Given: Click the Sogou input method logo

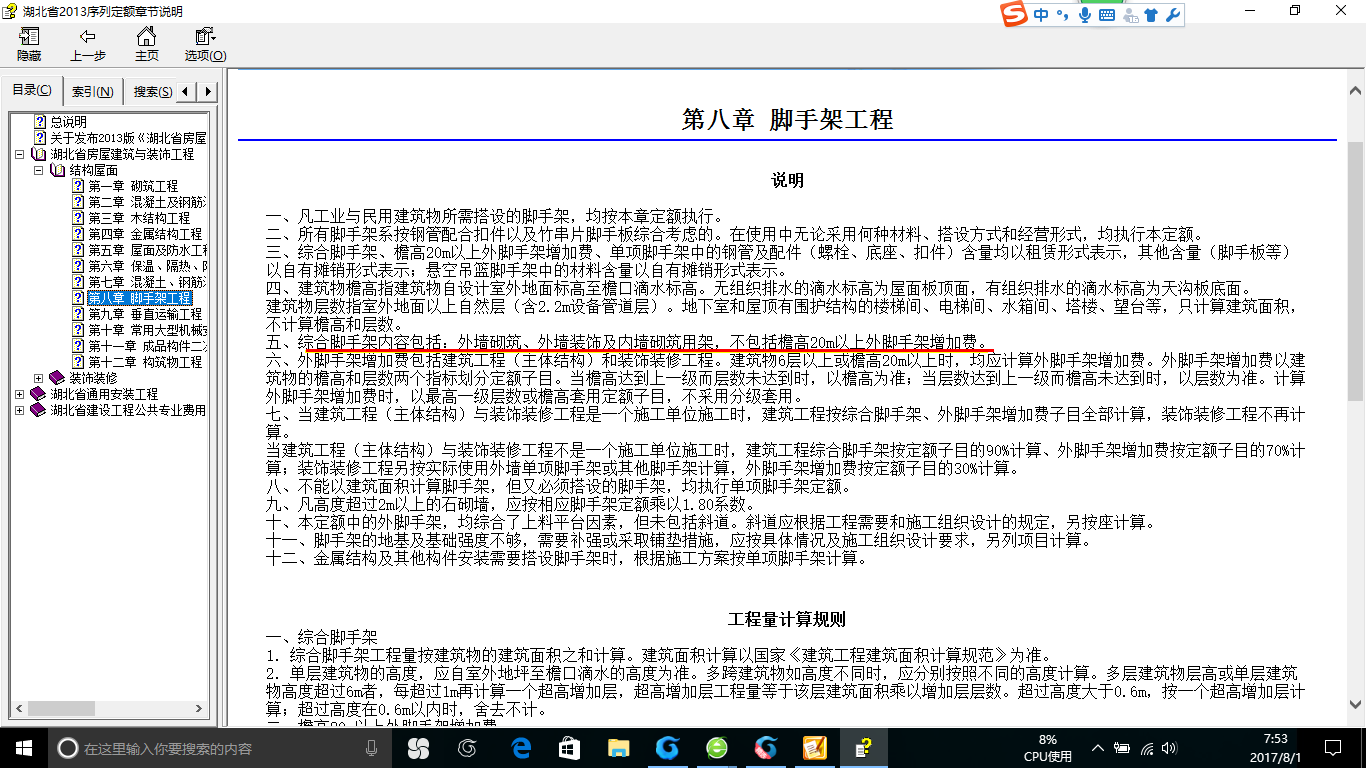Looking at the screenshot, I should (x=1016, y=15).
